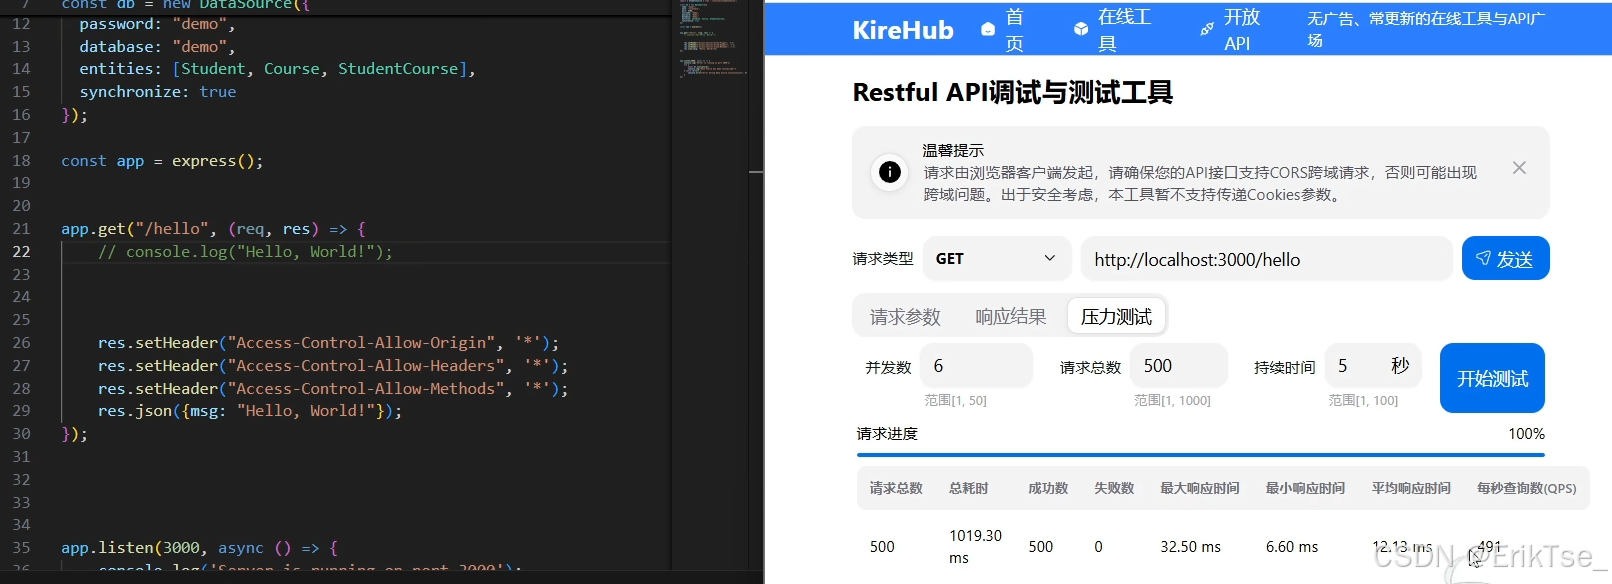
Task: Click the URL field with localhost:3000/hello
Action: [1266, 259]
